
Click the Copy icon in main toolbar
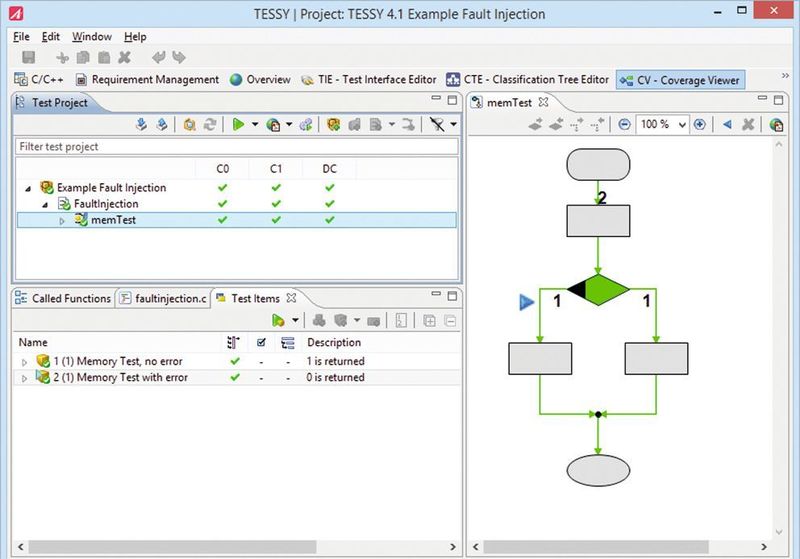pyautogui.click(x=83, y=58)
